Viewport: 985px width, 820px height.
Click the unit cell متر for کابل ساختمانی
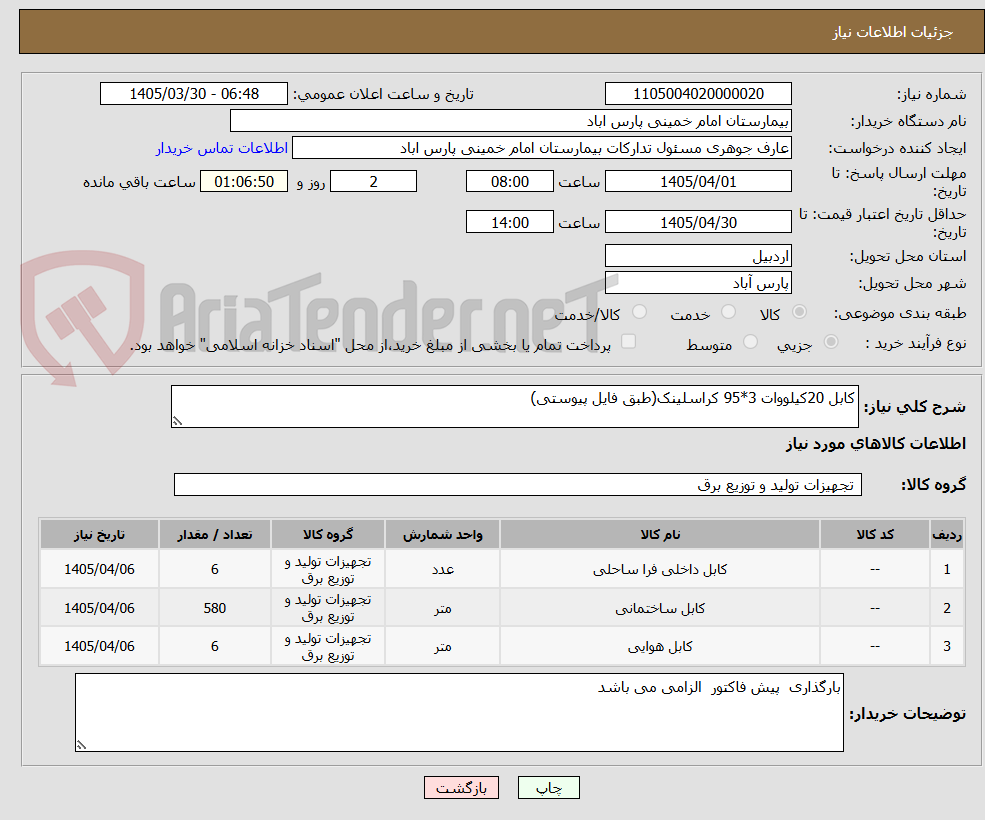tap(442, 608)
